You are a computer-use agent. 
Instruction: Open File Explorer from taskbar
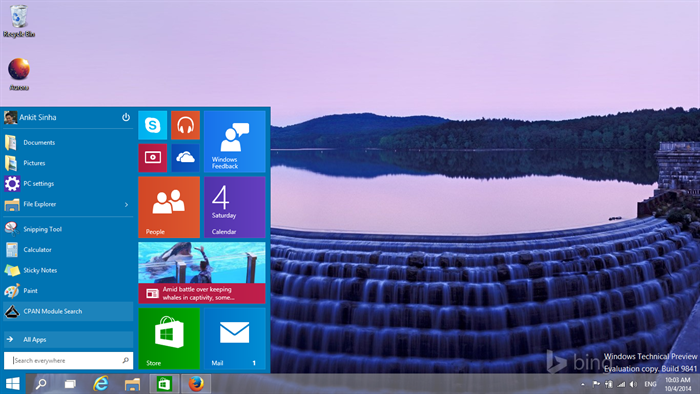pos(132,384)
